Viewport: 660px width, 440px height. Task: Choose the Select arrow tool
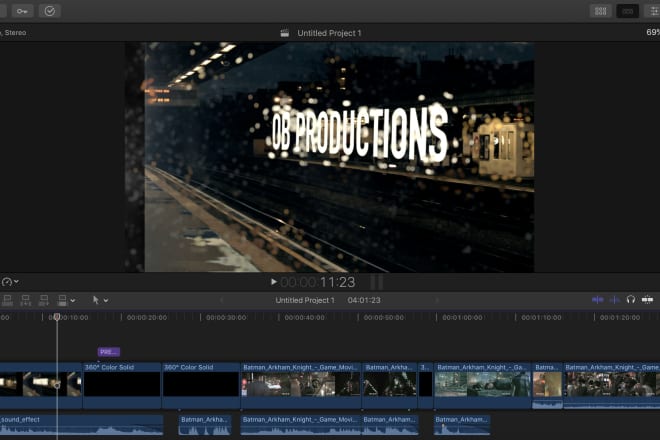(x=96, y=300)
